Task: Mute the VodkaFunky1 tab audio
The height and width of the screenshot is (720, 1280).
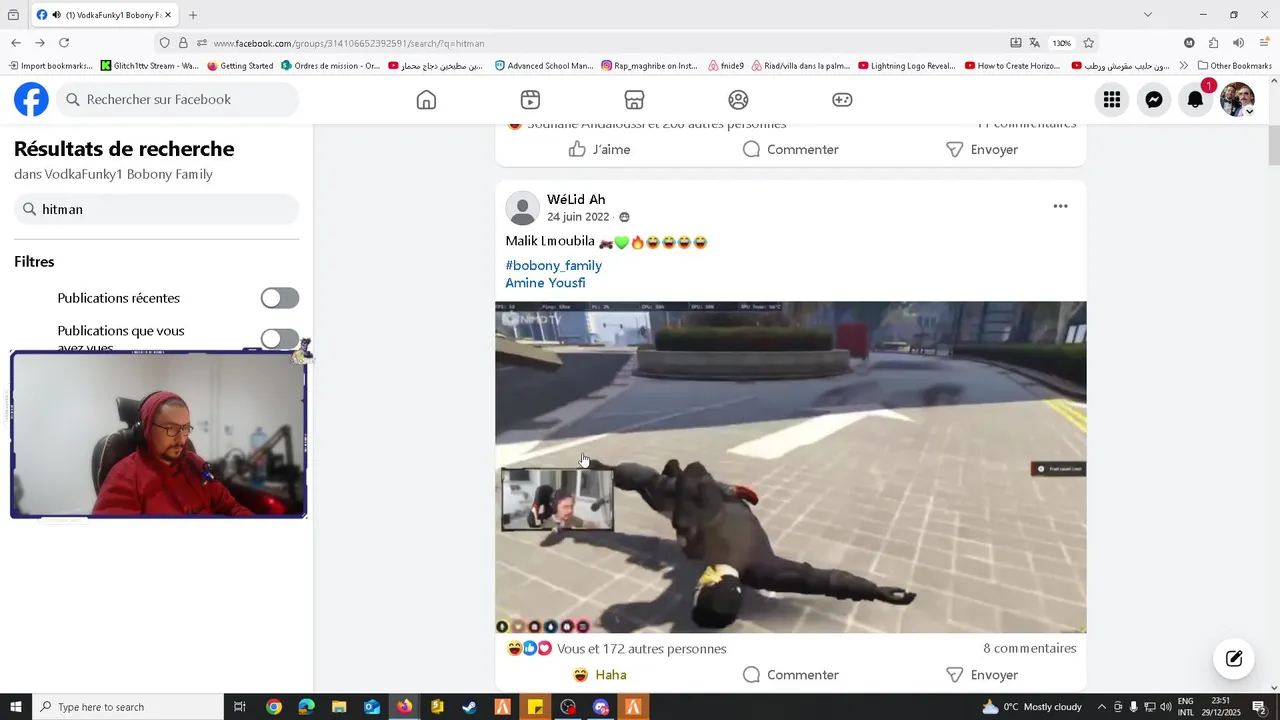Action: click(56, 15)
